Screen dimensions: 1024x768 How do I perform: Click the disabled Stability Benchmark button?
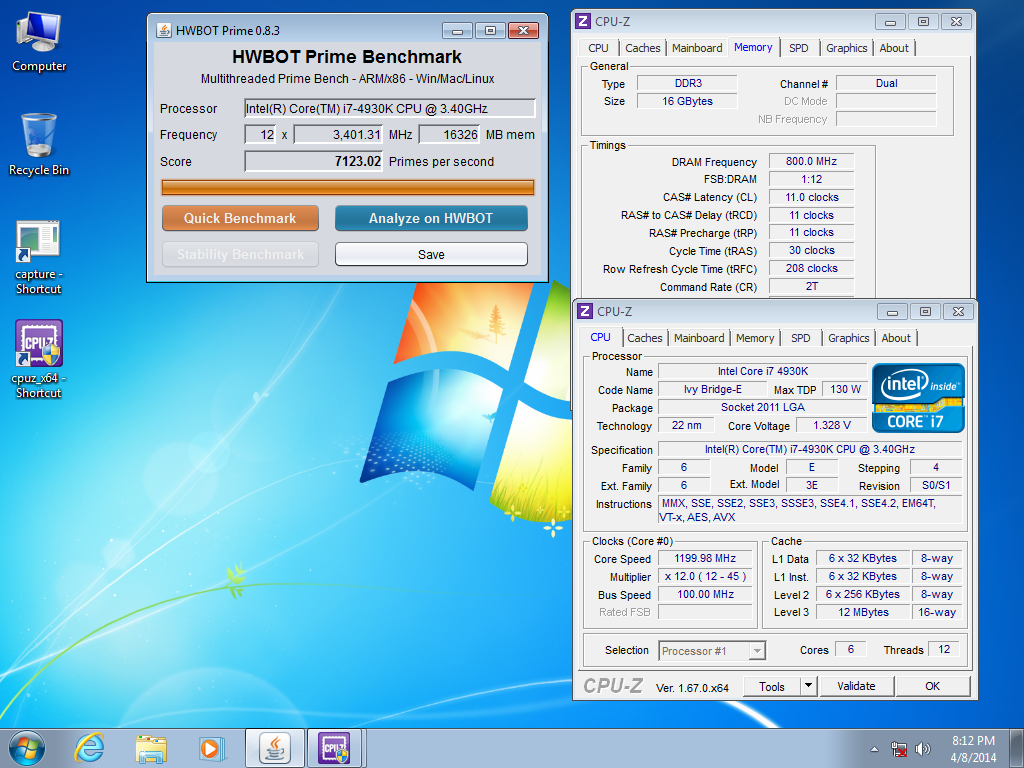(240, 254)
